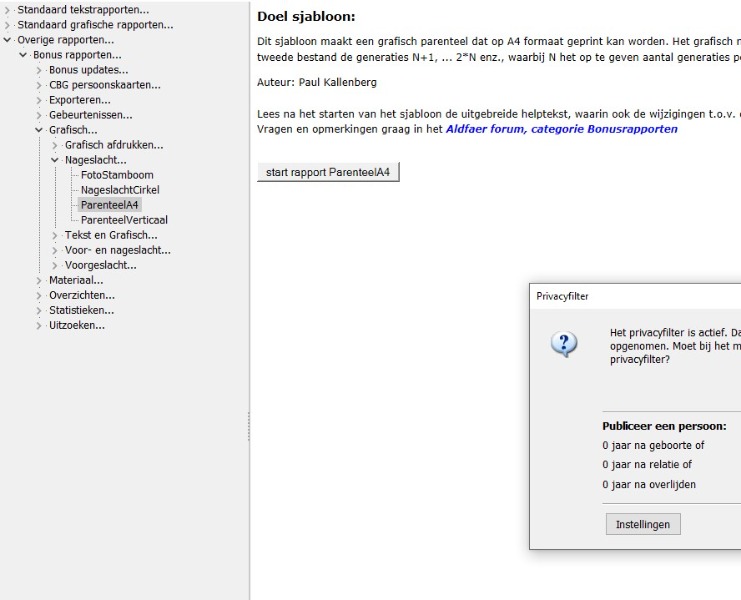Click the Exporteren tree item
This screenshot has width=741, height=600.
[x=79, y=100]
